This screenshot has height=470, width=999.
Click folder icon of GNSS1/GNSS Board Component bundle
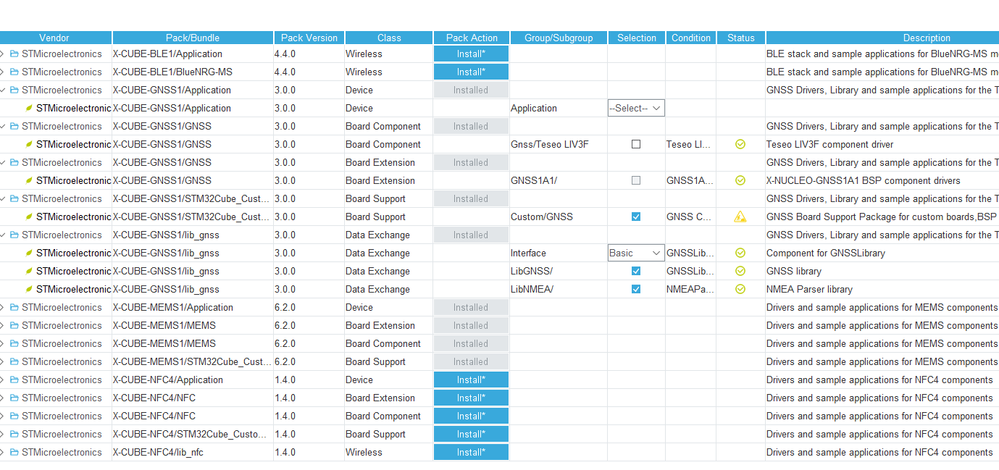14,126
